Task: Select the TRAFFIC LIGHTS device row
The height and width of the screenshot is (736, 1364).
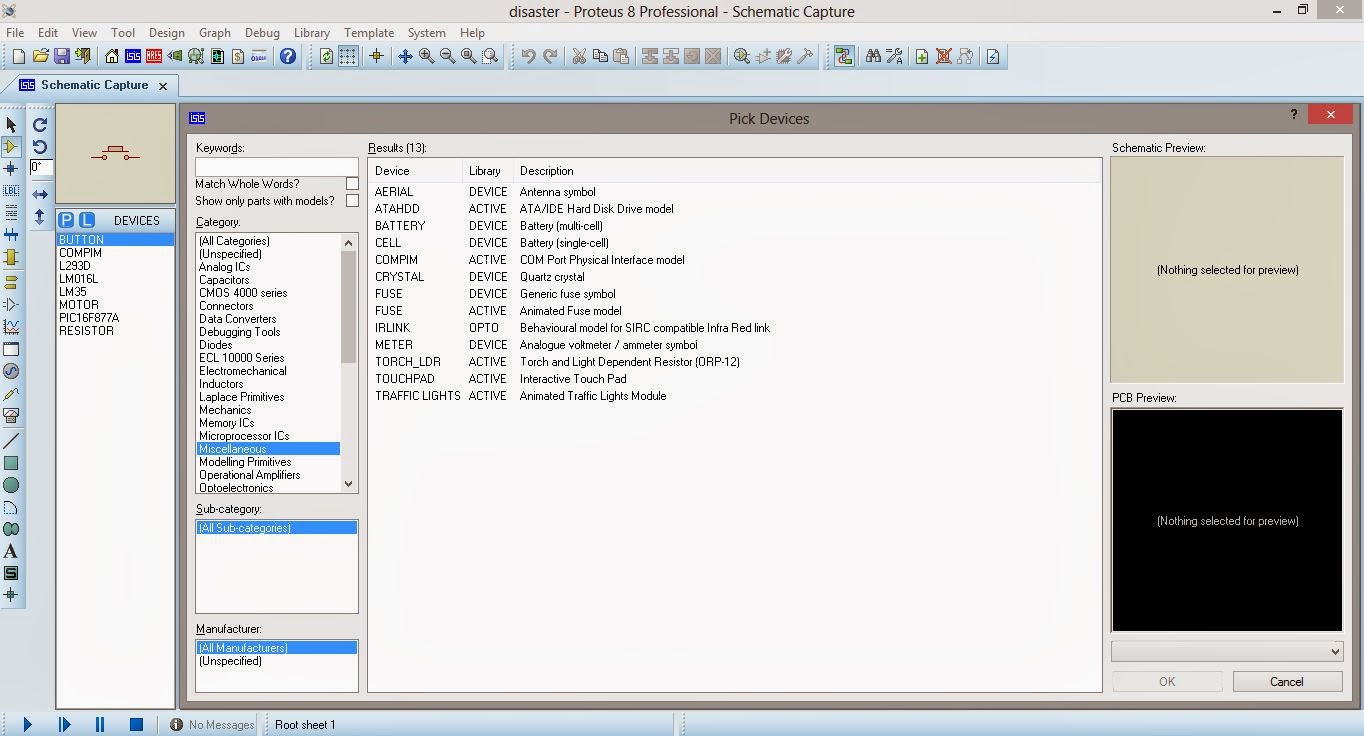Action: 735,396
